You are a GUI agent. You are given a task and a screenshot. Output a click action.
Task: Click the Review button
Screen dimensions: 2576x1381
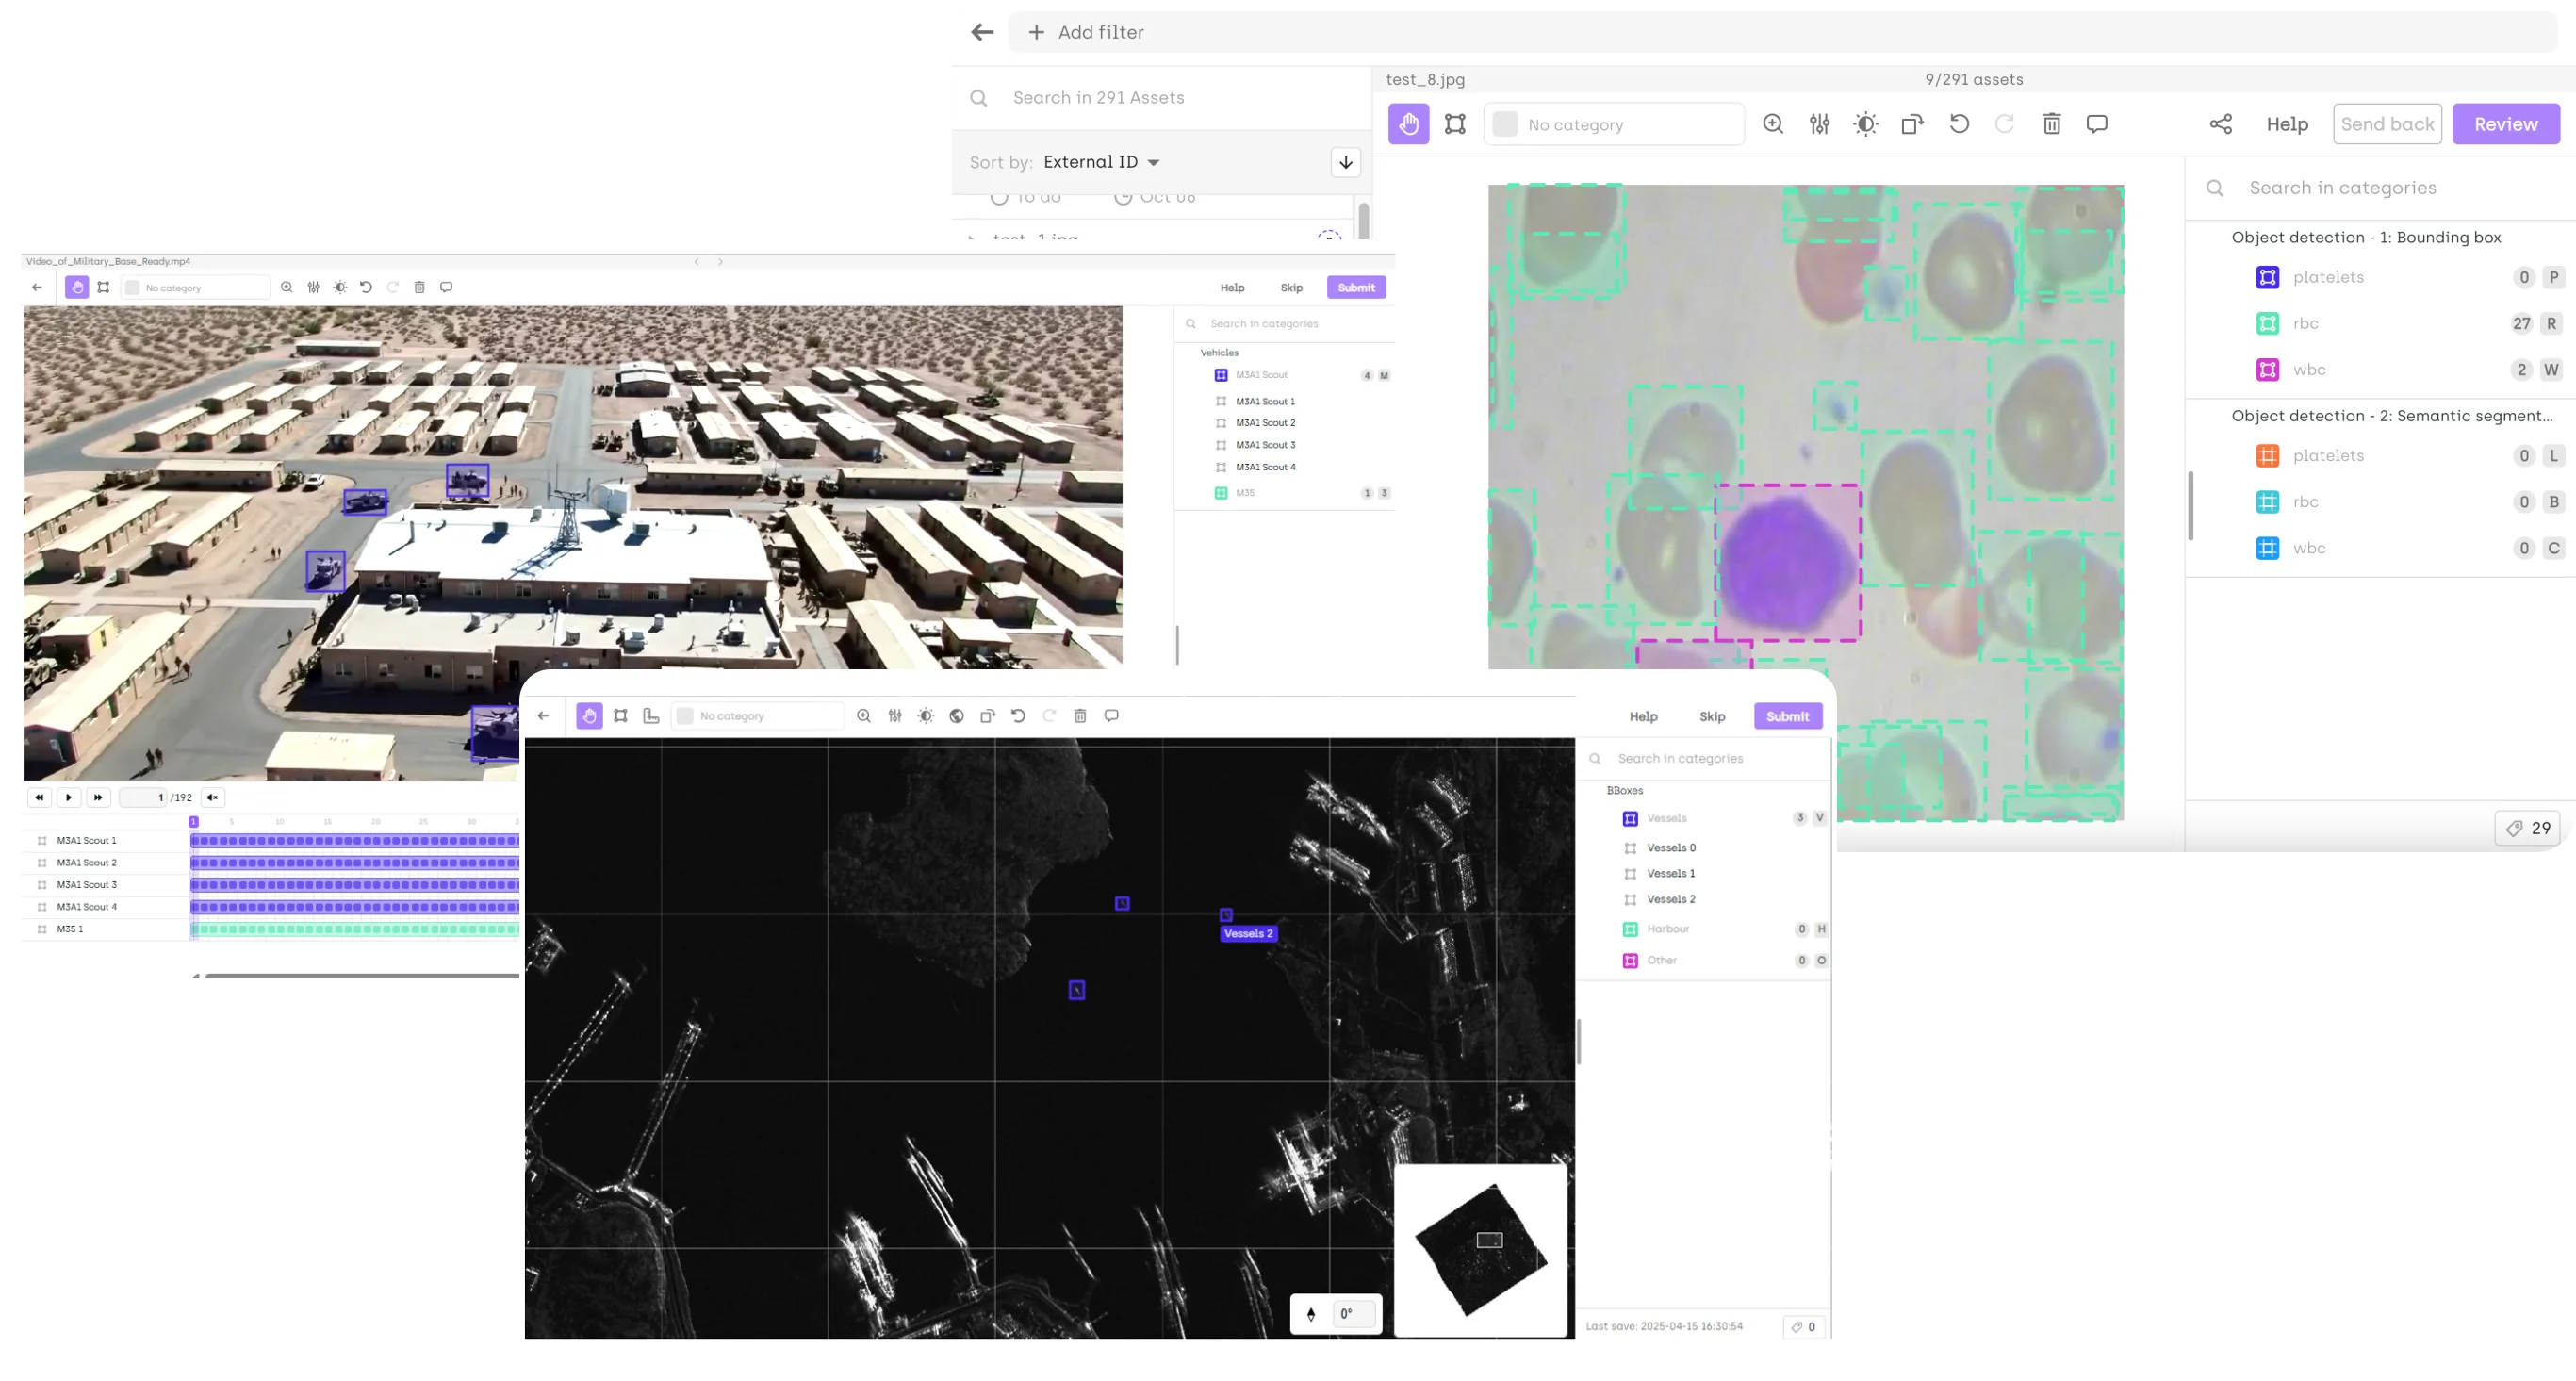(x=2506, y=124)
